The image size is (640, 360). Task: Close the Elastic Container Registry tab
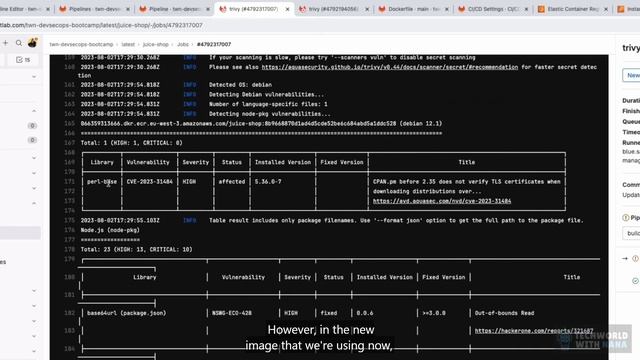(606, 9)
